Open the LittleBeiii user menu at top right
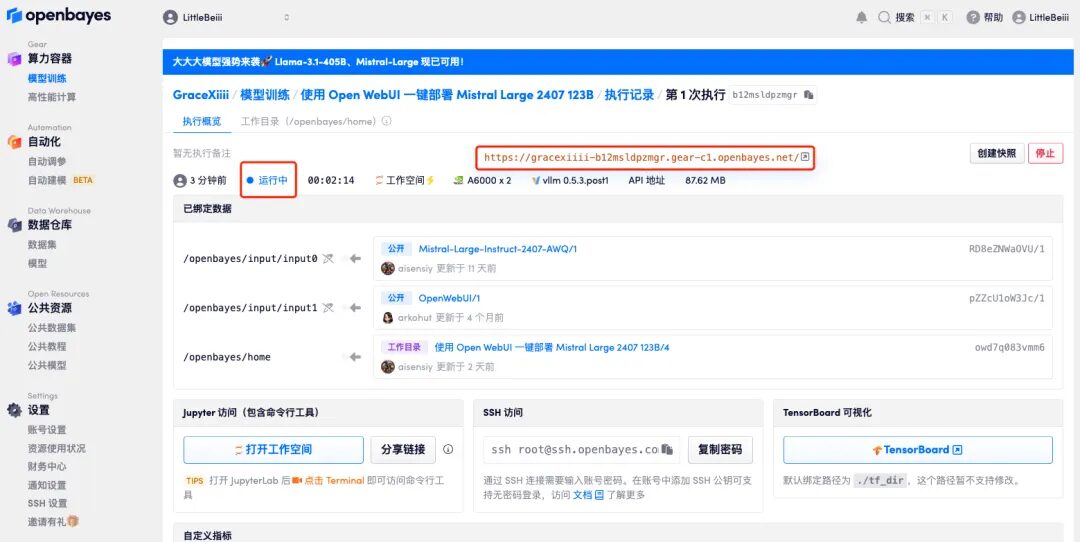Image resolution: width=1080 pixels, height=542 pixels. point(1040,17)
